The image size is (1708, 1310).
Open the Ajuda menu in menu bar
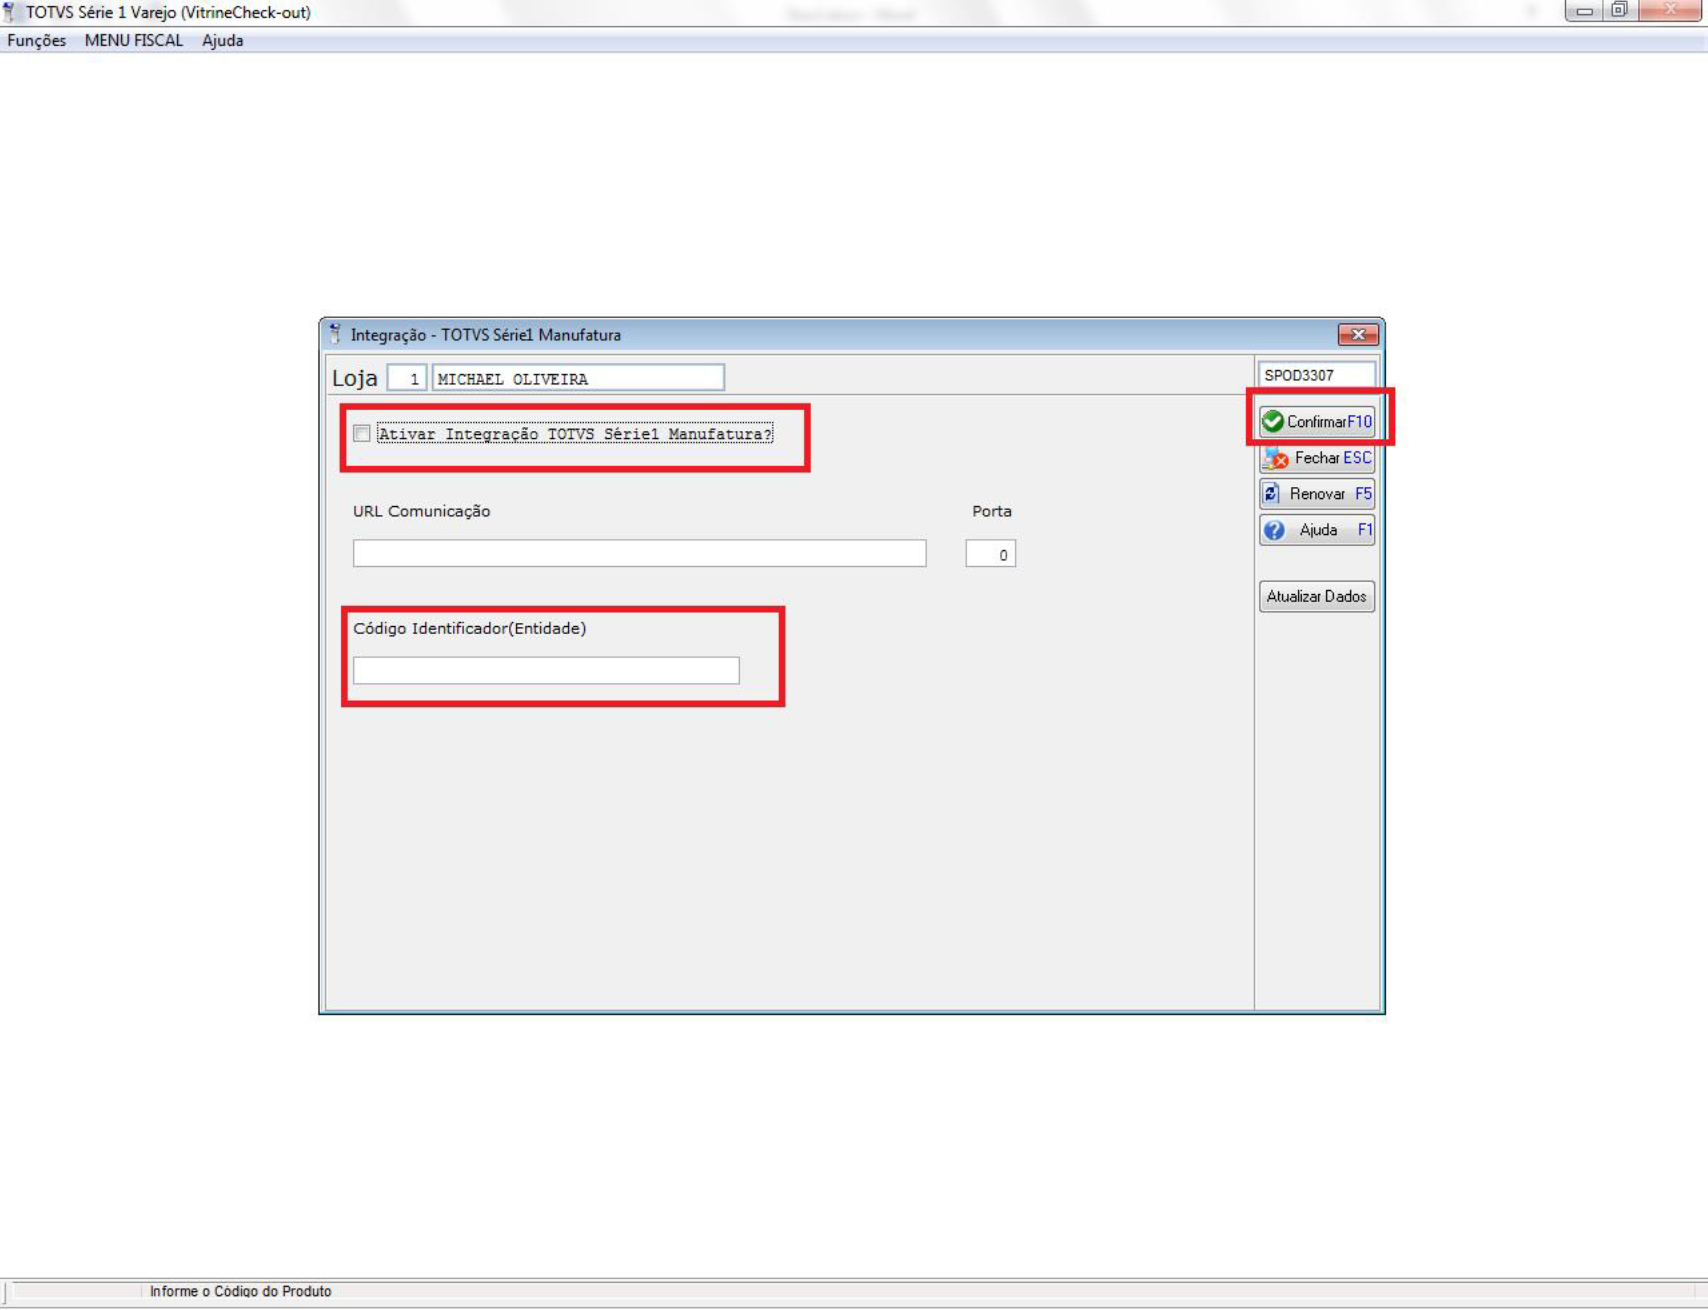(x=223, y=41)
